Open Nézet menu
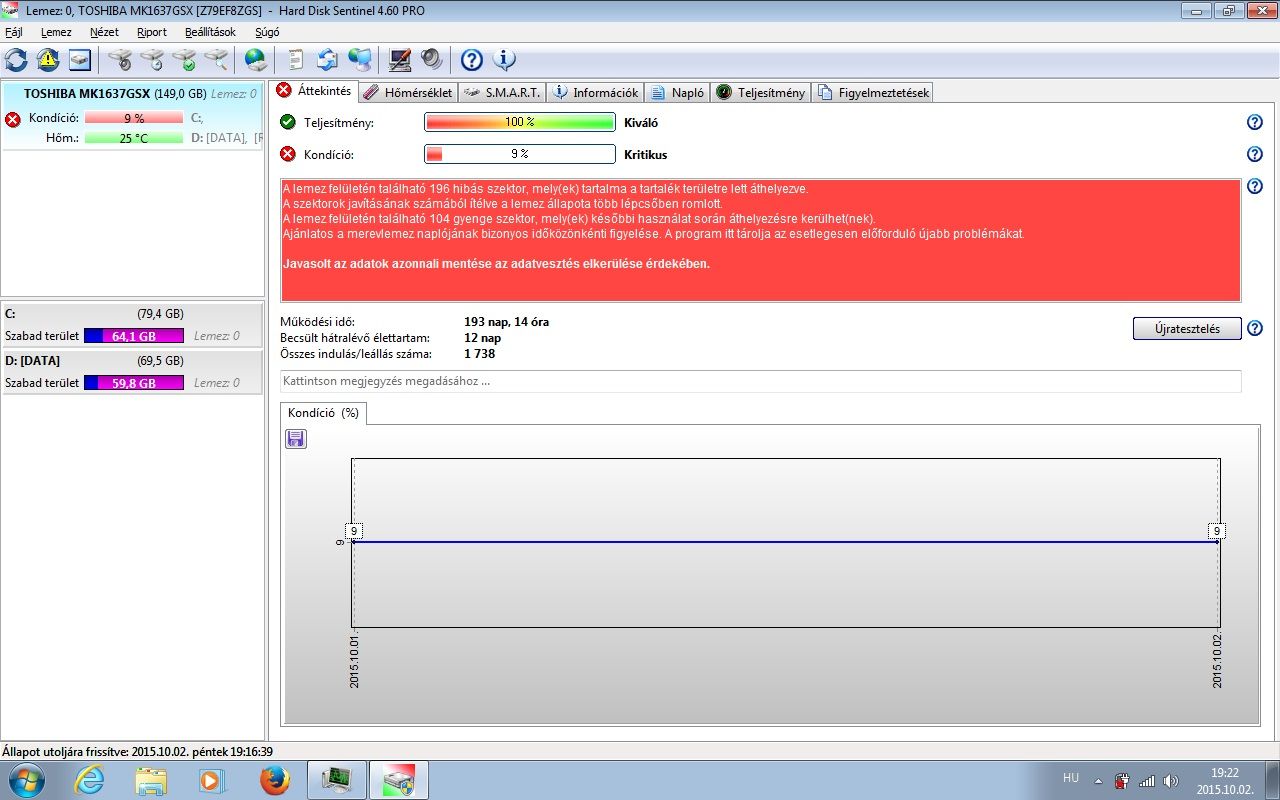 pyautogui.click(x=104, y=32)
